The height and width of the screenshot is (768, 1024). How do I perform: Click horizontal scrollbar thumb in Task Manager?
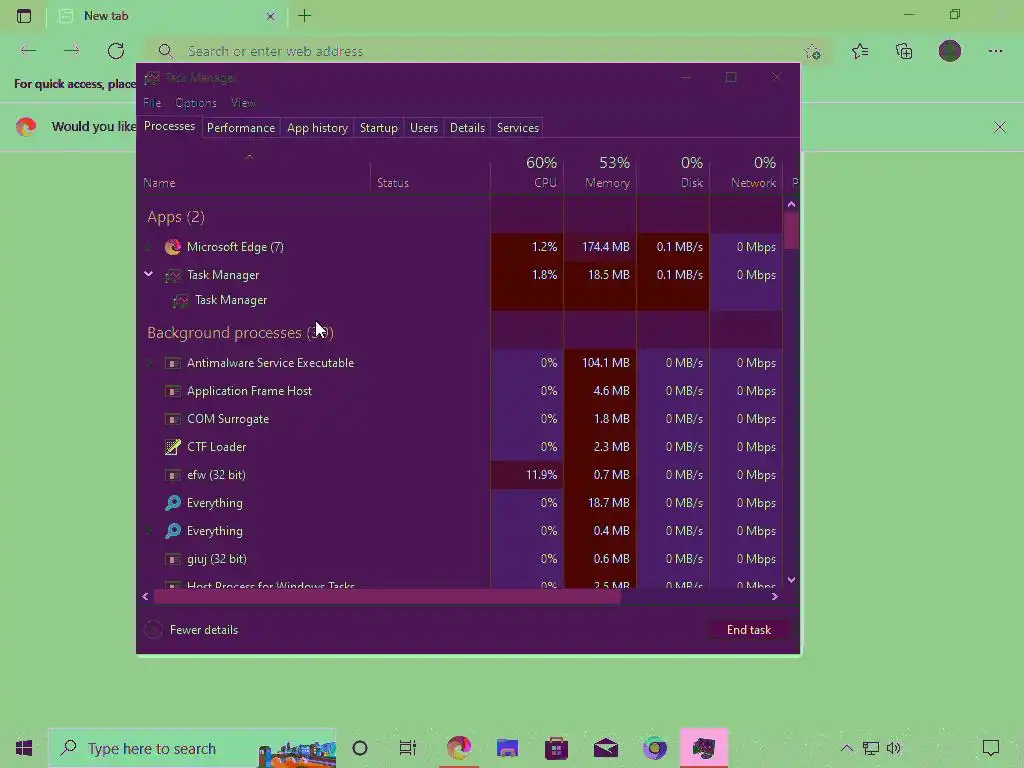[x=387, y=596]
